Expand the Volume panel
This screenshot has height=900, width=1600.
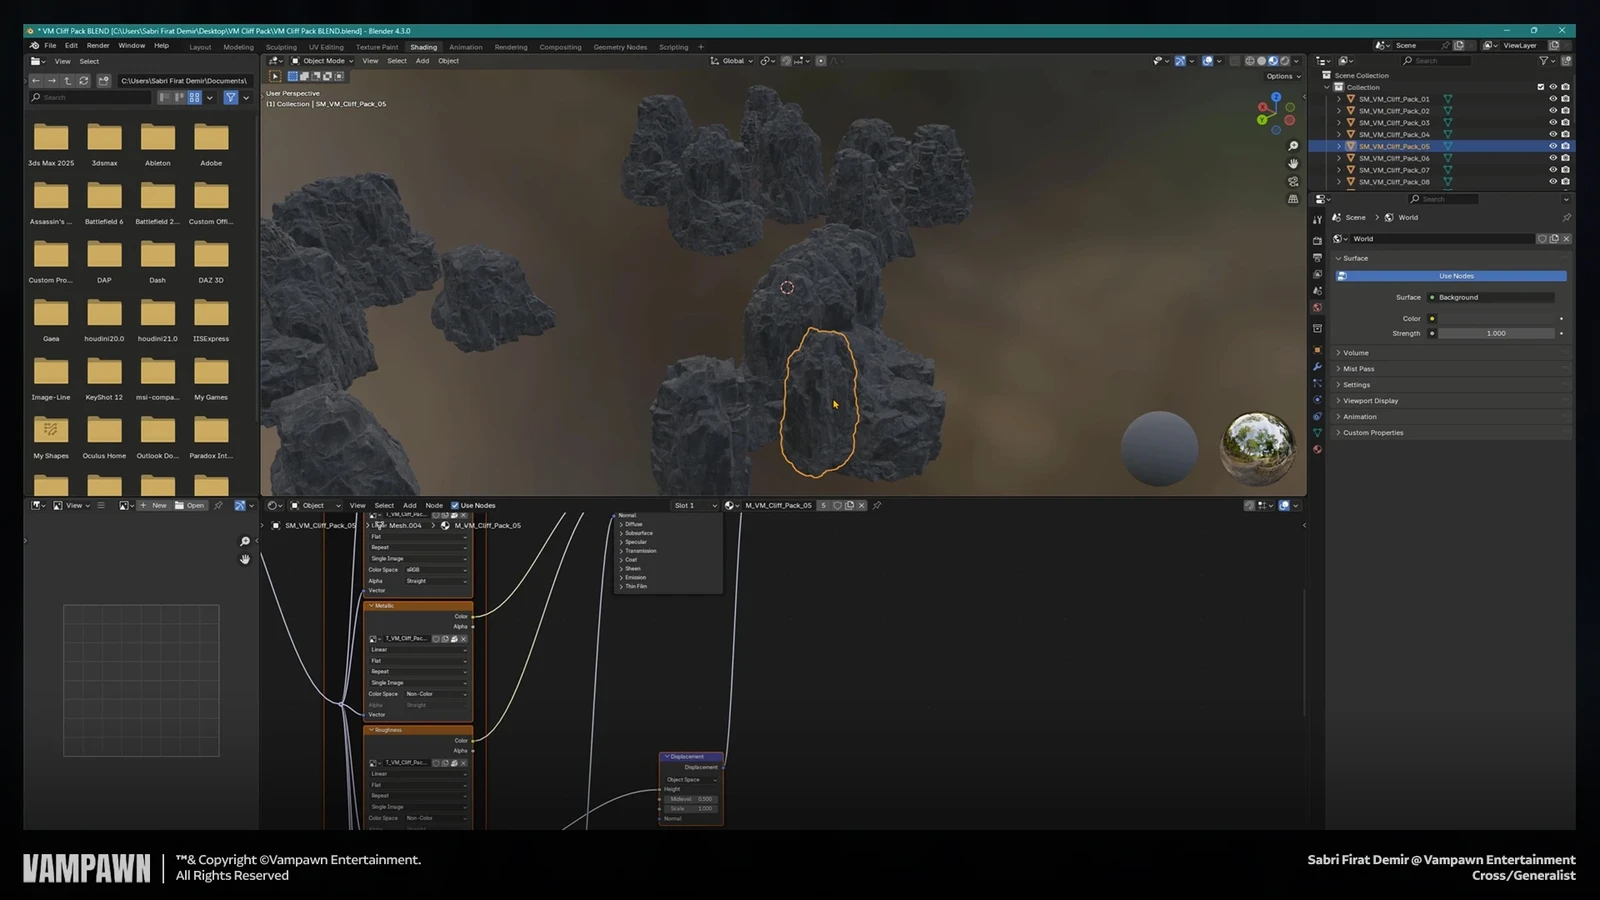point(1356,353)
